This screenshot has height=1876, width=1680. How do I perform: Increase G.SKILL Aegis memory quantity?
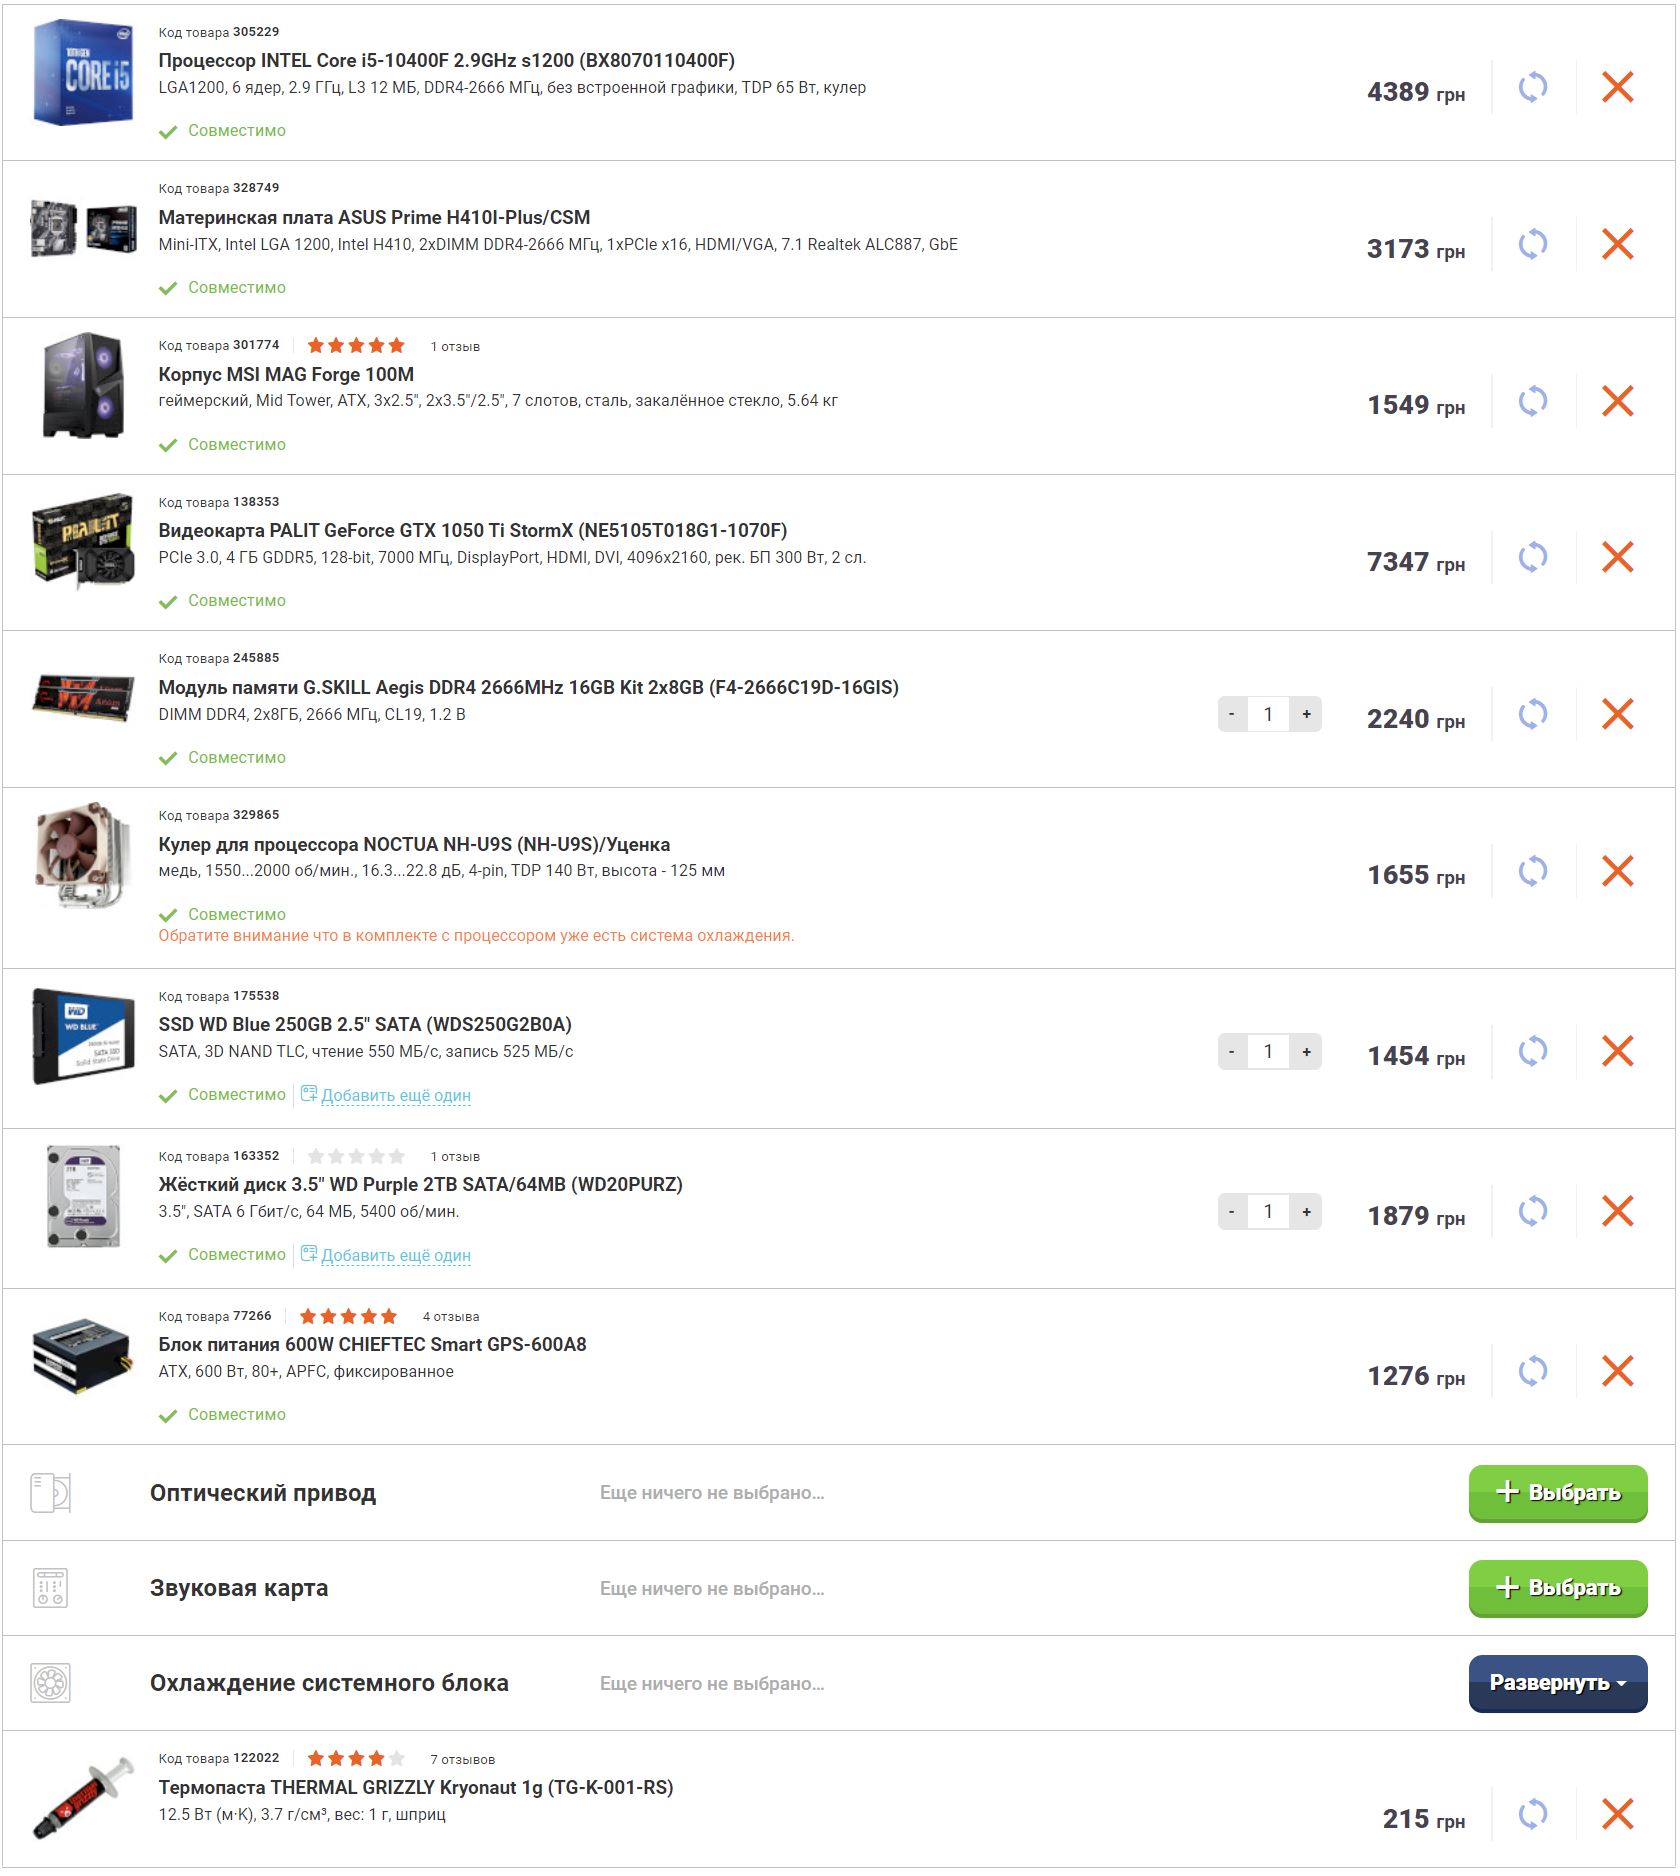[x=1306, y=714]
